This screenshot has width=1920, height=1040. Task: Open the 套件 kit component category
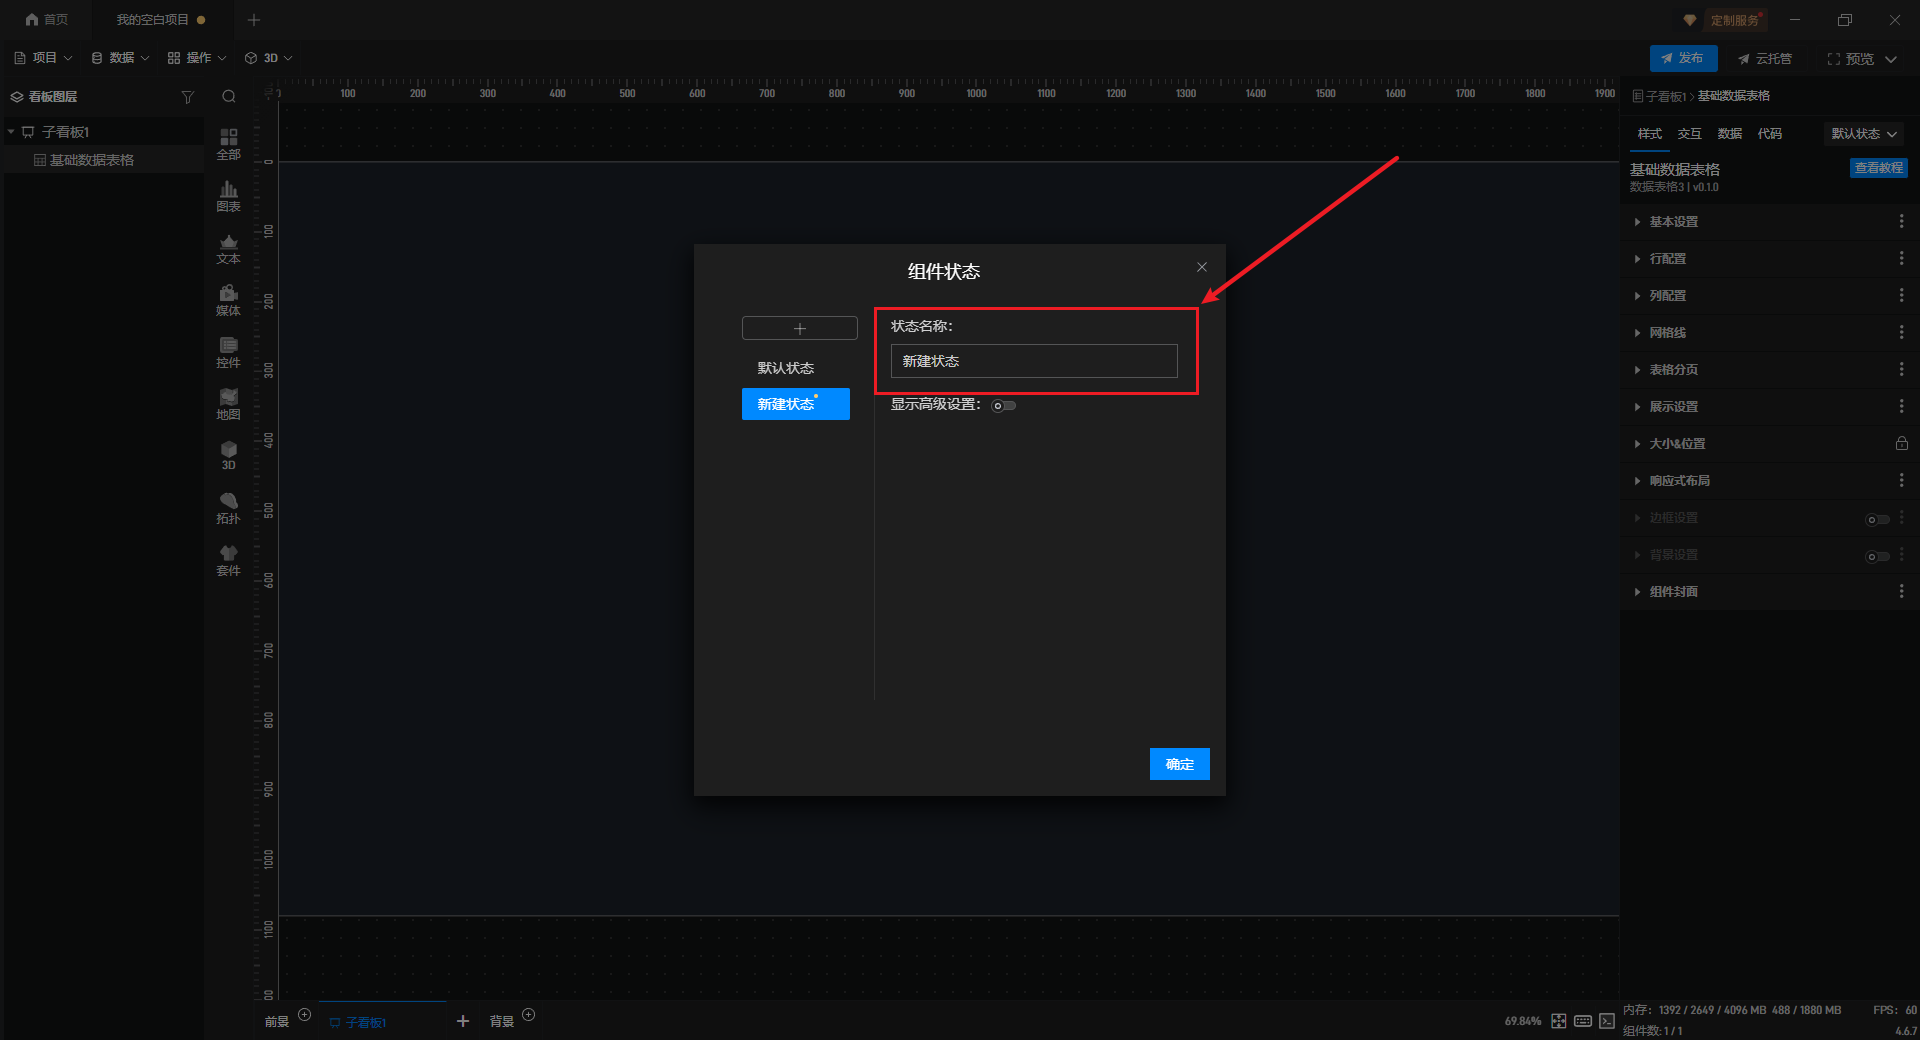click(228, 559)
